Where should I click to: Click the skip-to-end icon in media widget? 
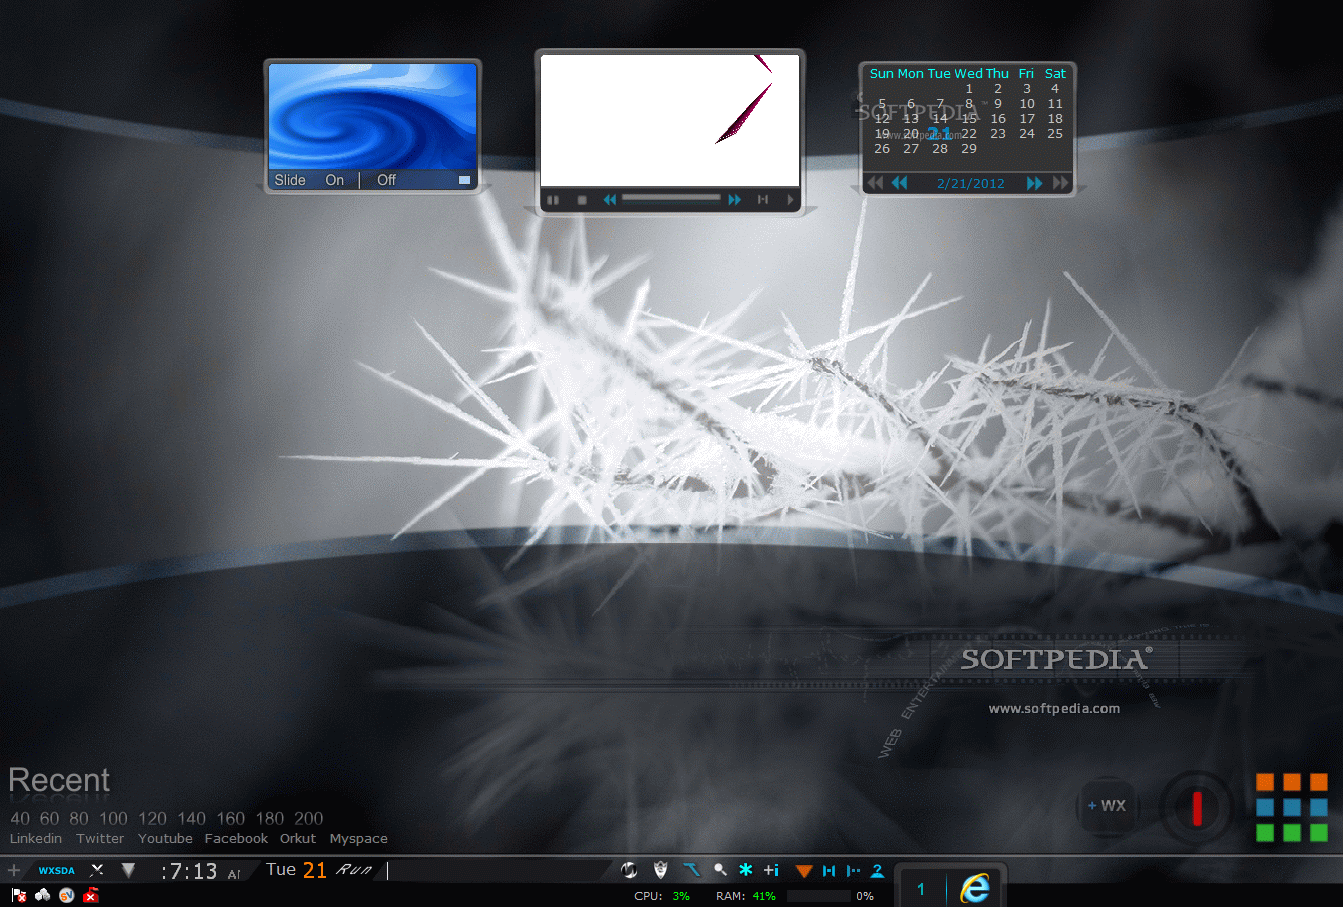point(763,200)
